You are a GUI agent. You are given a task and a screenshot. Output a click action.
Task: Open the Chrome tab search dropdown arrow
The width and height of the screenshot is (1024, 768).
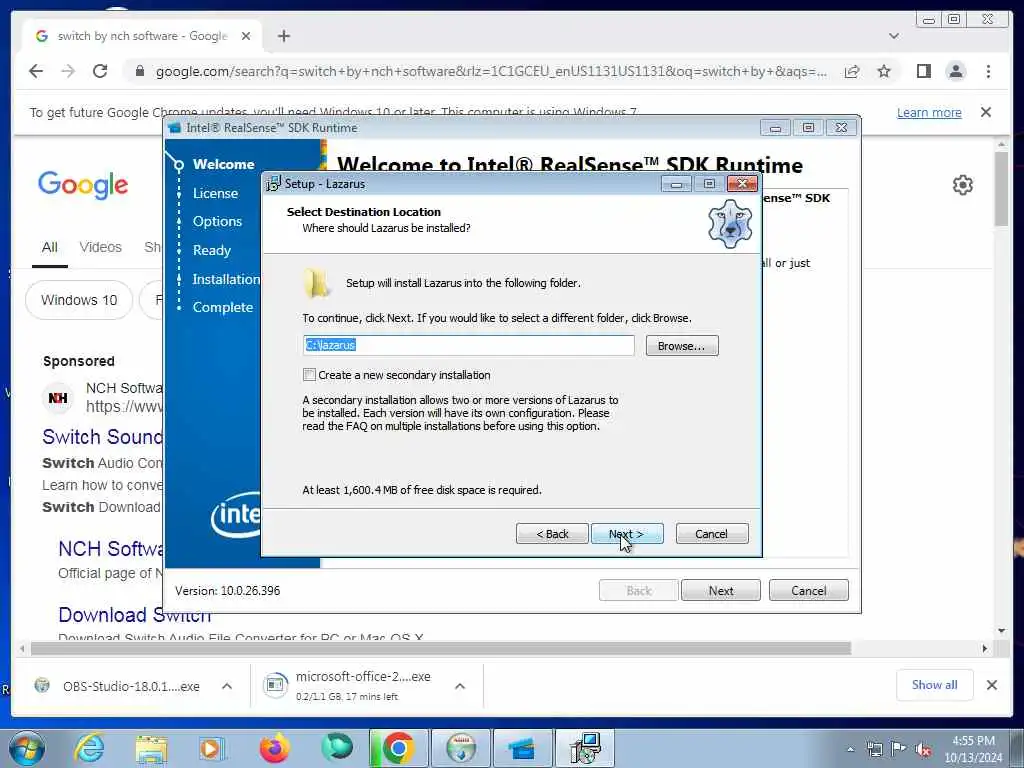[894, 36]
